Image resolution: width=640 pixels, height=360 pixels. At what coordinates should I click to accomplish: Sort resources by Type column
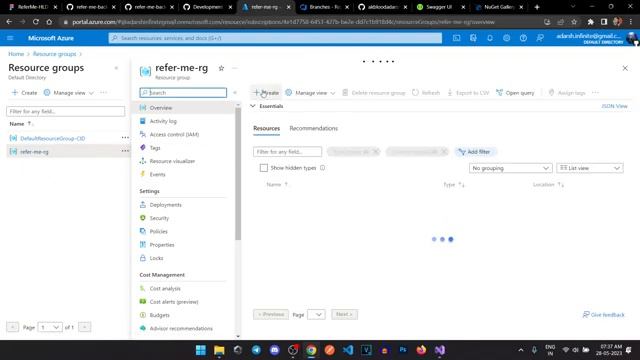[x=453, y=184]
